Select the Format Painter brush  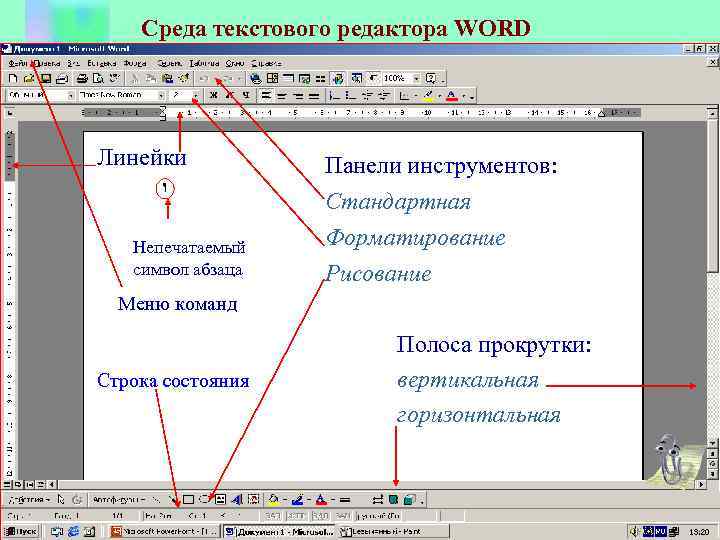(x=184, y=79)
